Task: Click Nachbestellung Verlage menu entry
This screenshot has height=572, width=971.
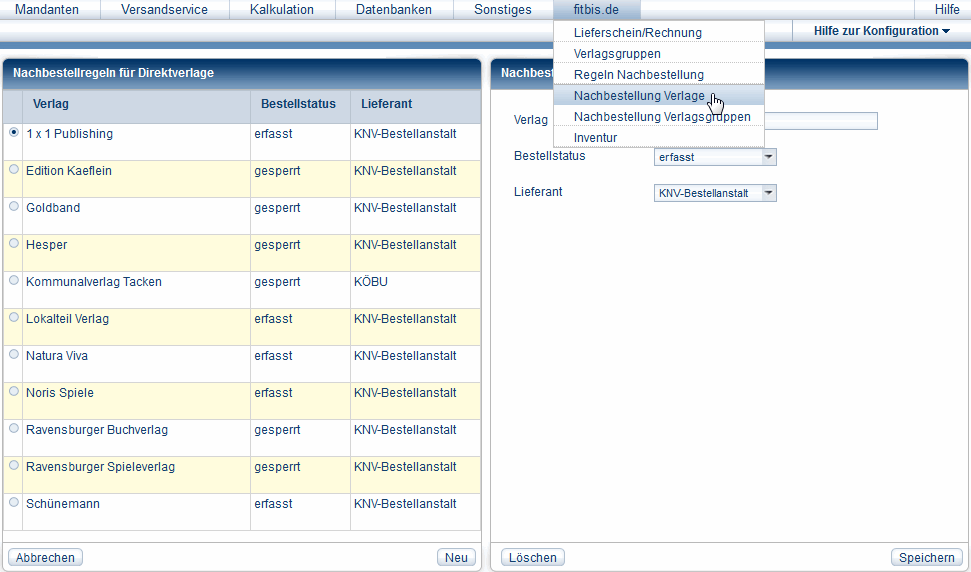Action: (638, 96)
